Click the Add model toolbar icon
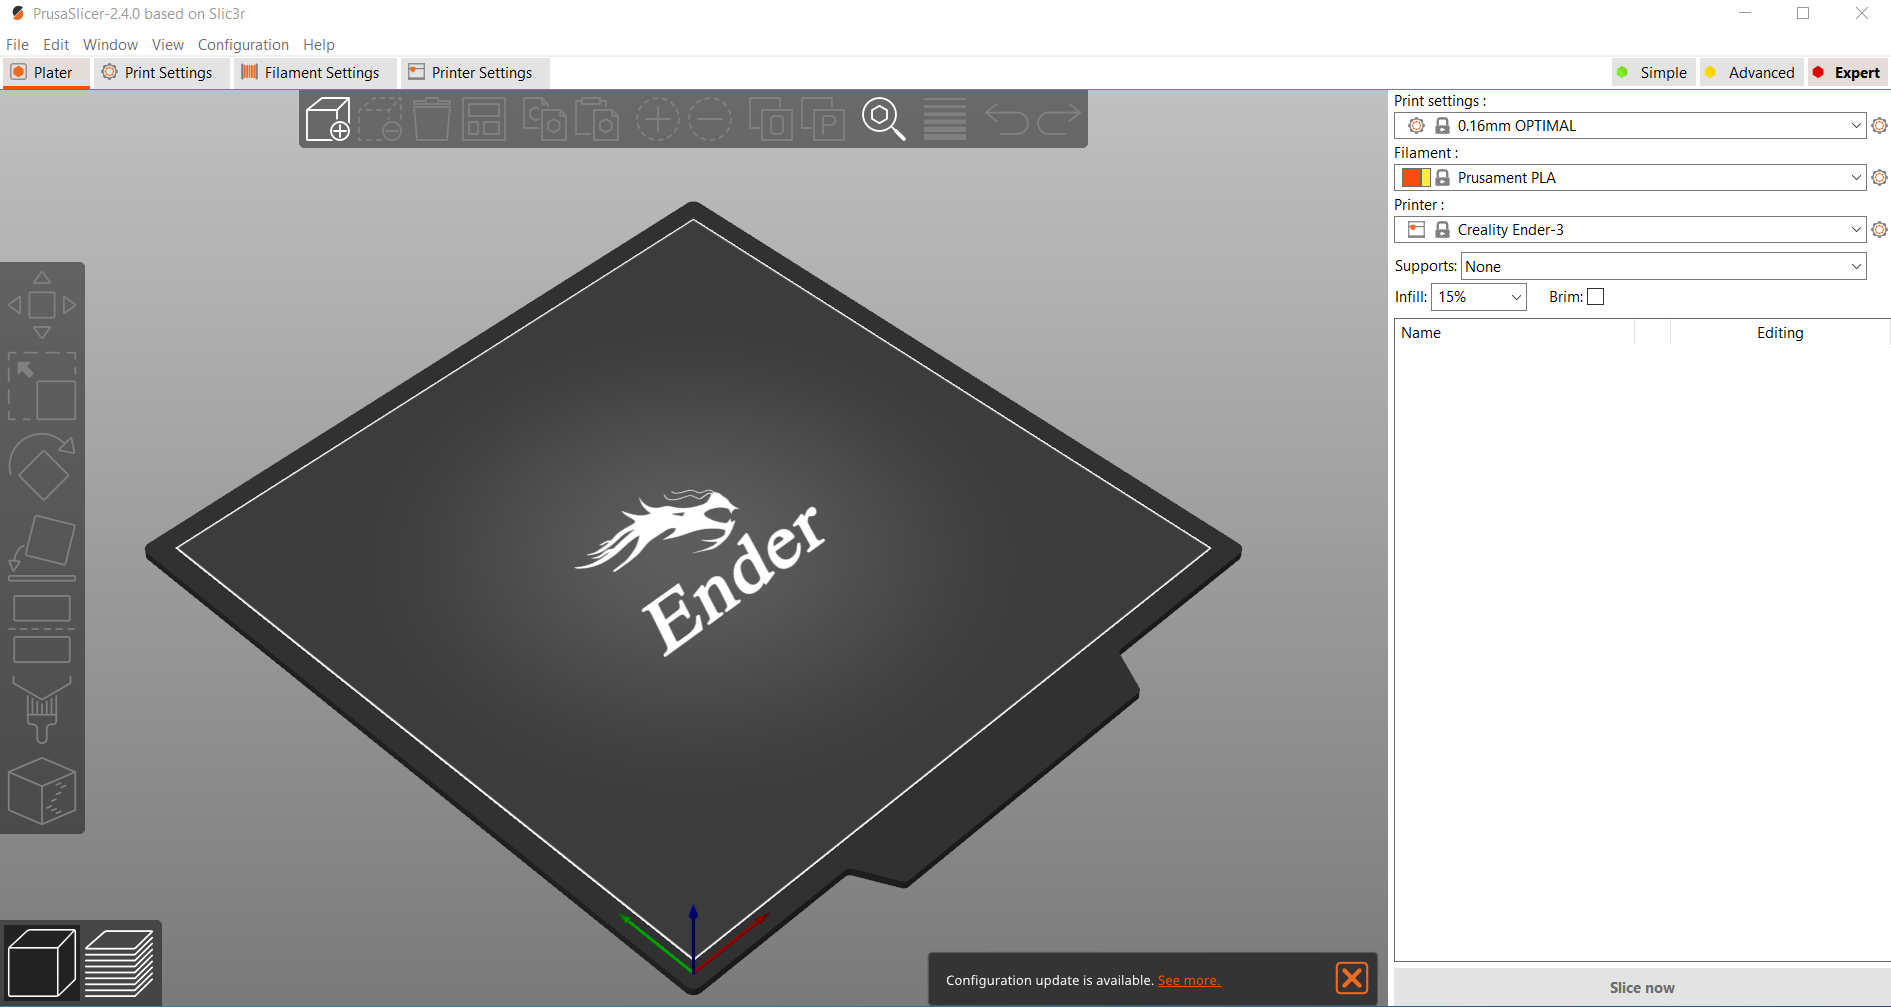 tap(328, 119)
